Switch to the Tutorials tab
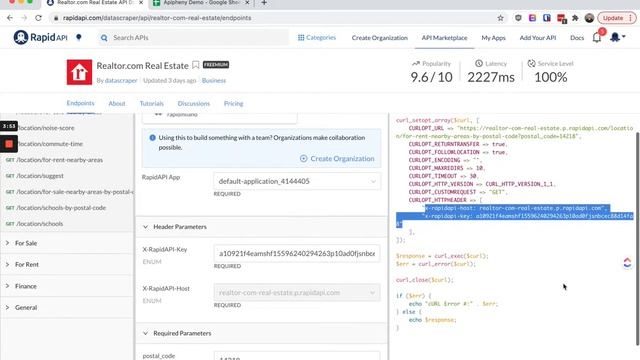 click(x=151, y=104)
